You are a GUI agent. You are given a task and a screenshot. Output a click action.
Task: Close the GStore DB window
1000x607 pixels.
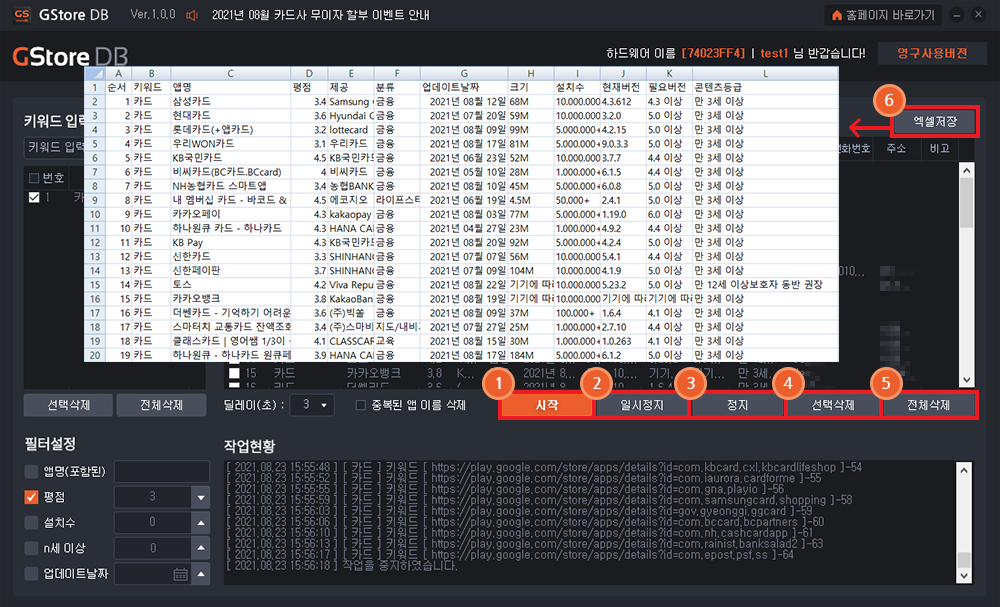(x=978, y=15)
